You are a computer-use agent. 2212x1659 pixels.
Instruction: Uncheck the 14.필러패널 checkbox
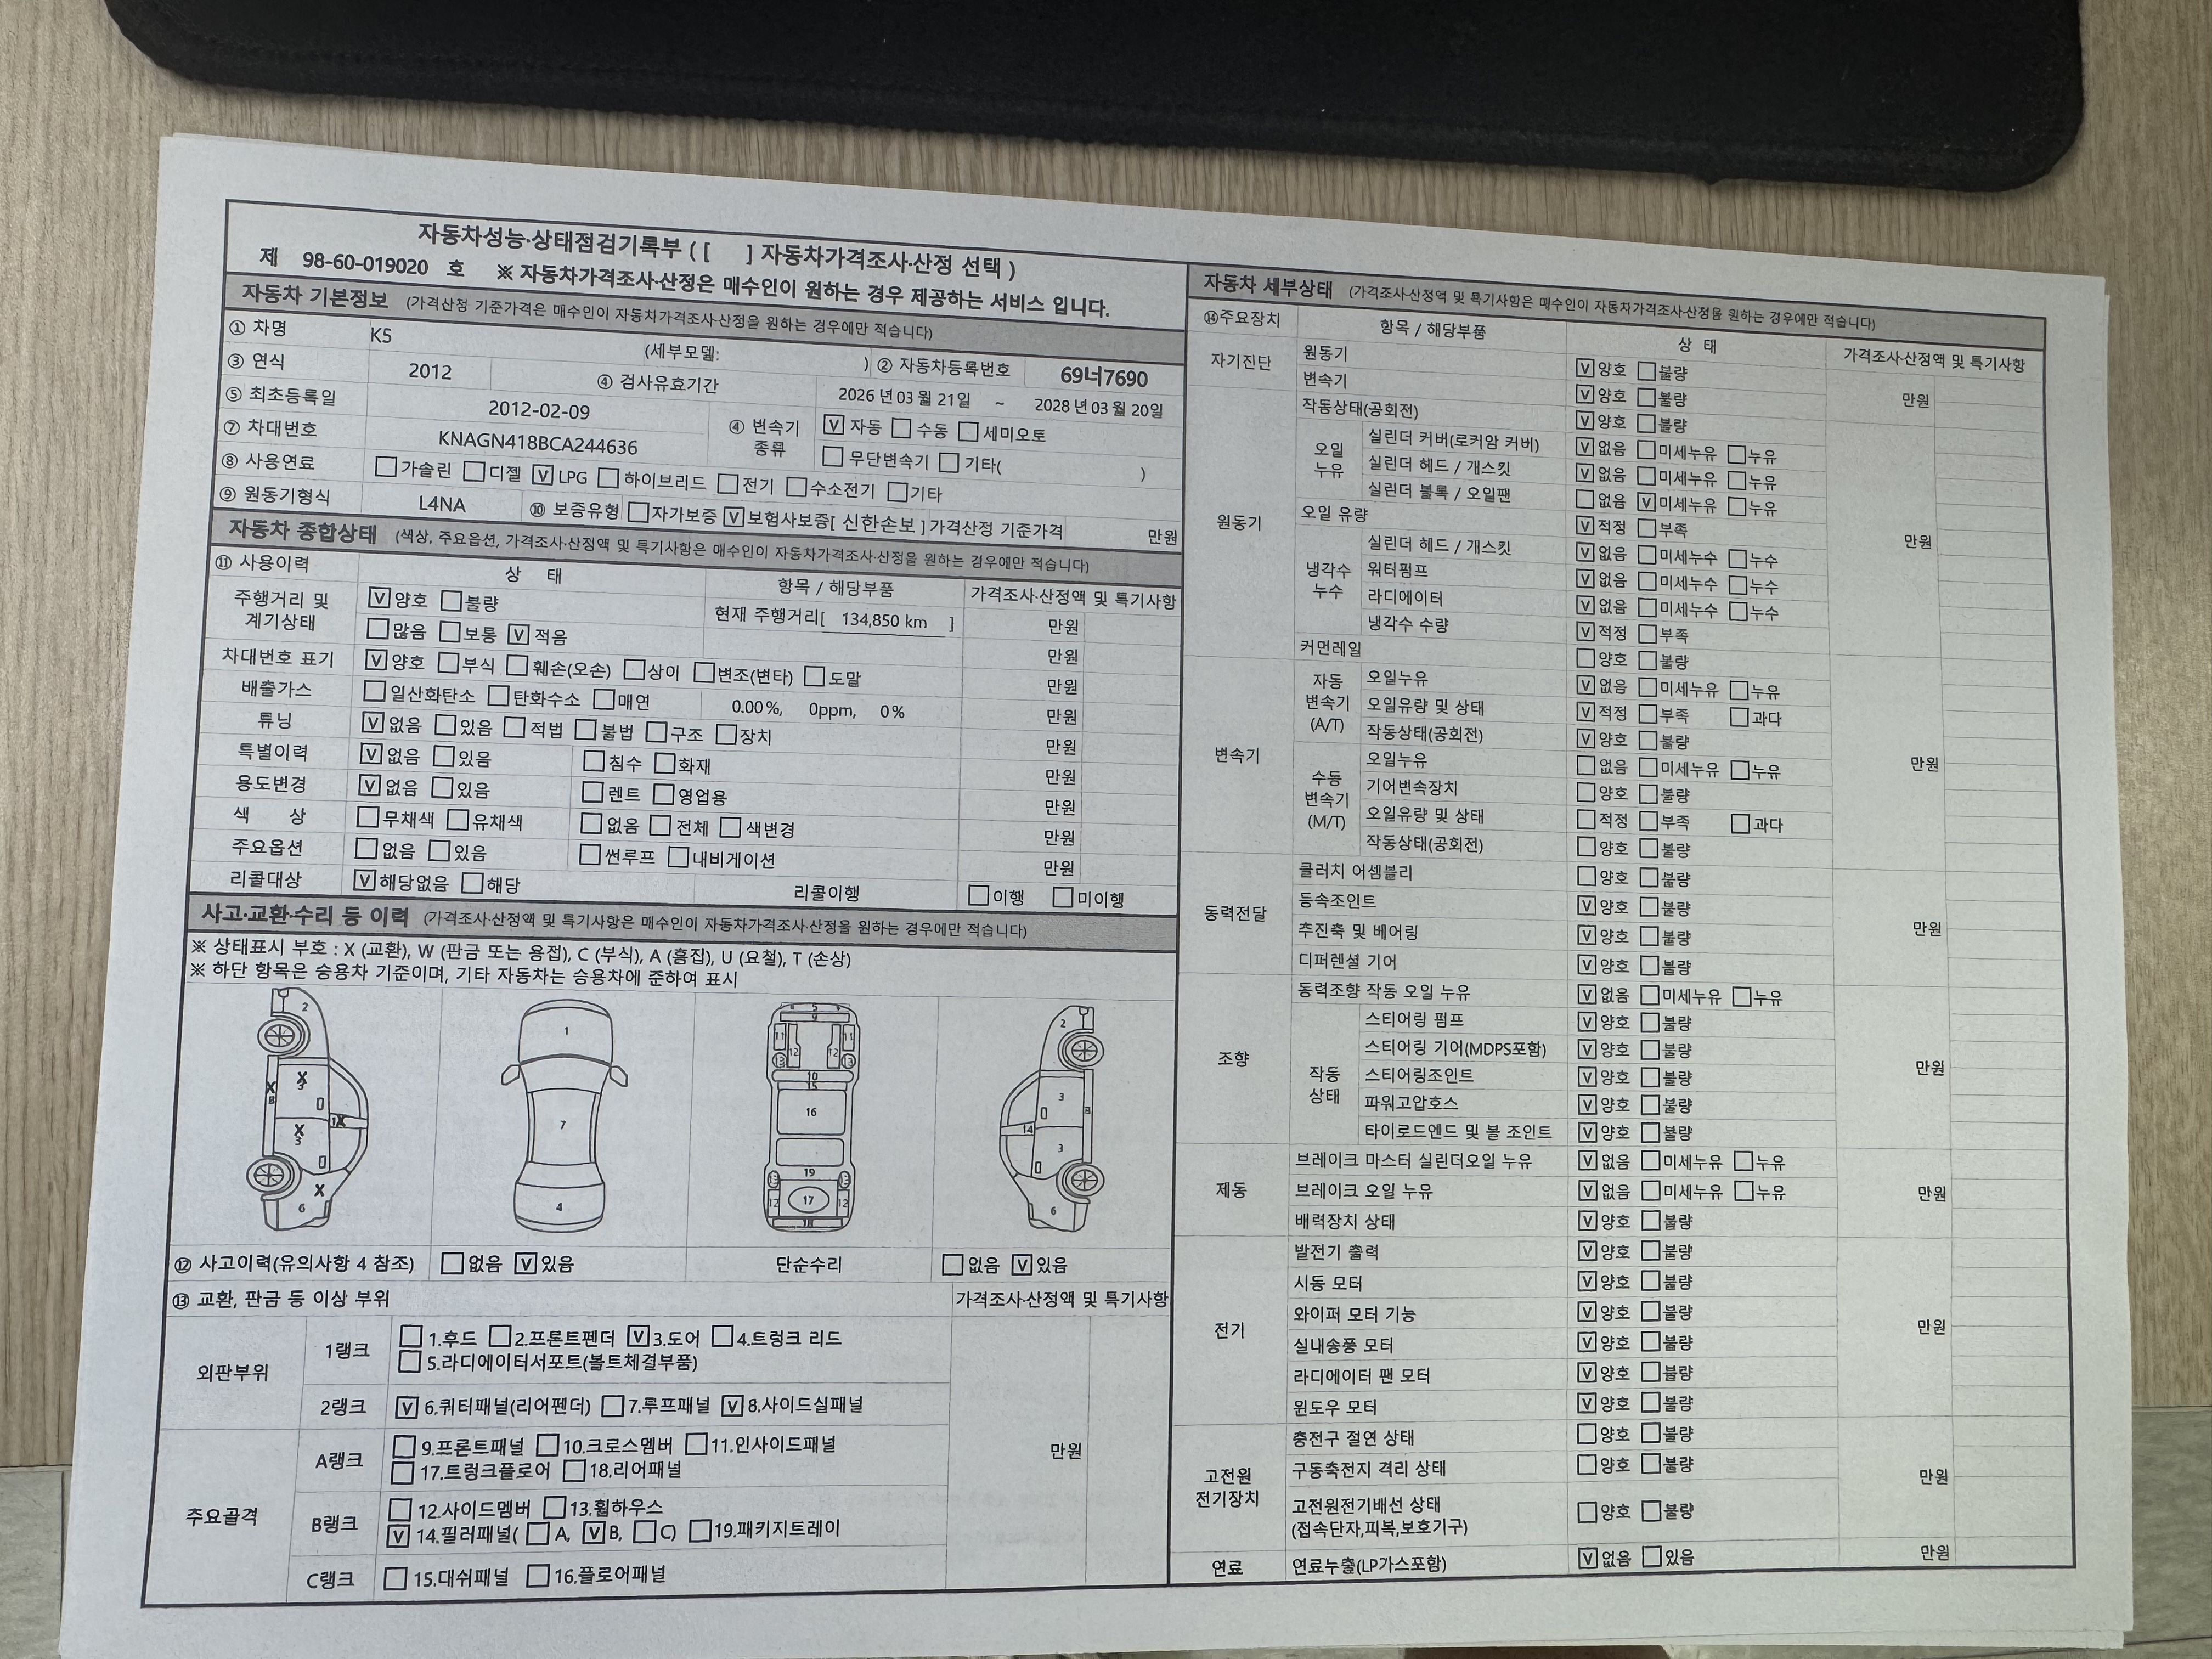pos(398,1536)
